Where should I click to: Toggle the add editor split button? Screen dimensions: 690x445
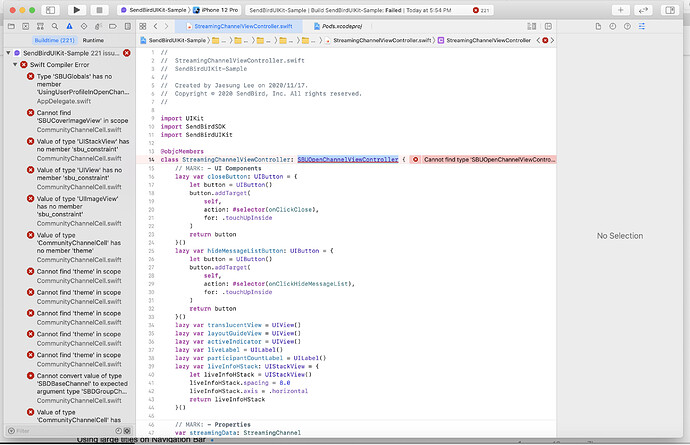546,24
